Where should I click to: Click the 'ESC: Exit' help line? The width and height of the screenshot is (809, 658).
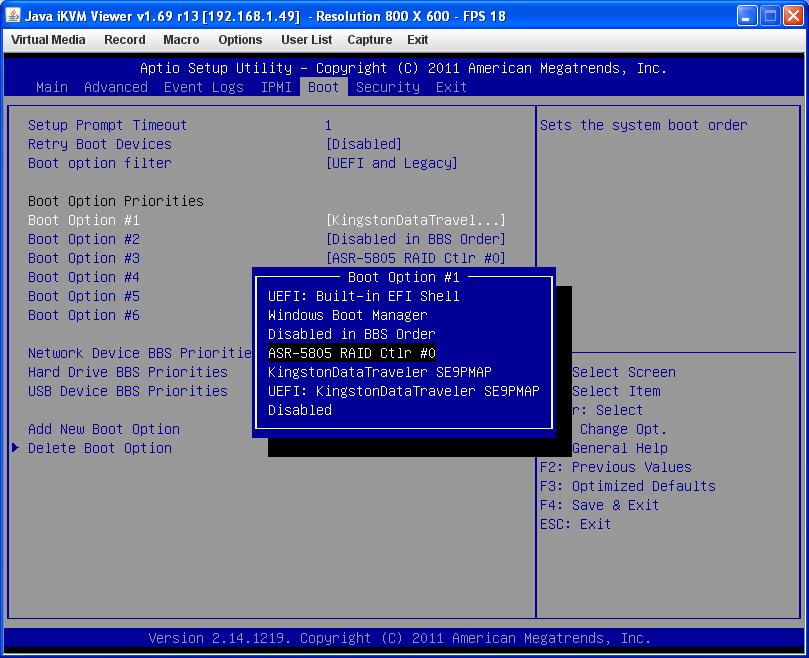pos(575,524)
